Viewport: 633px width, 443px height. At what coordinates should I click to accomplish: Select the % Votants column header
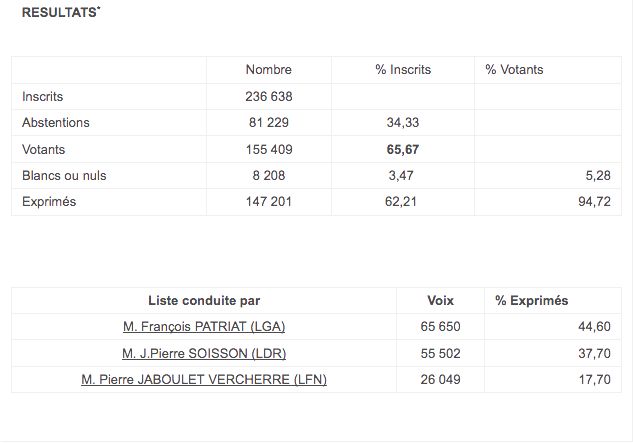click(514, 69)
